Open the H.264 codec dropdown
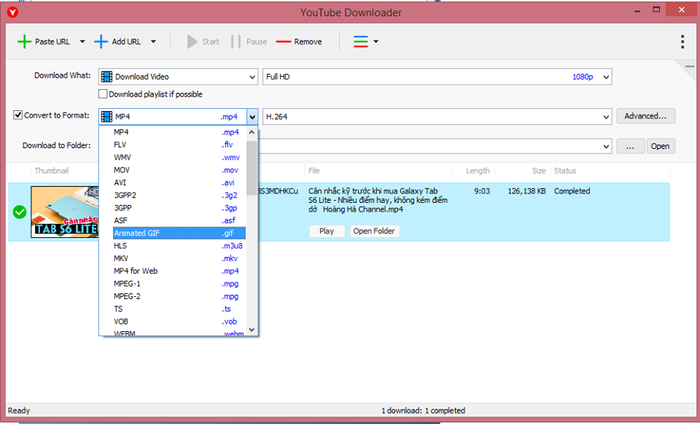 437,117
